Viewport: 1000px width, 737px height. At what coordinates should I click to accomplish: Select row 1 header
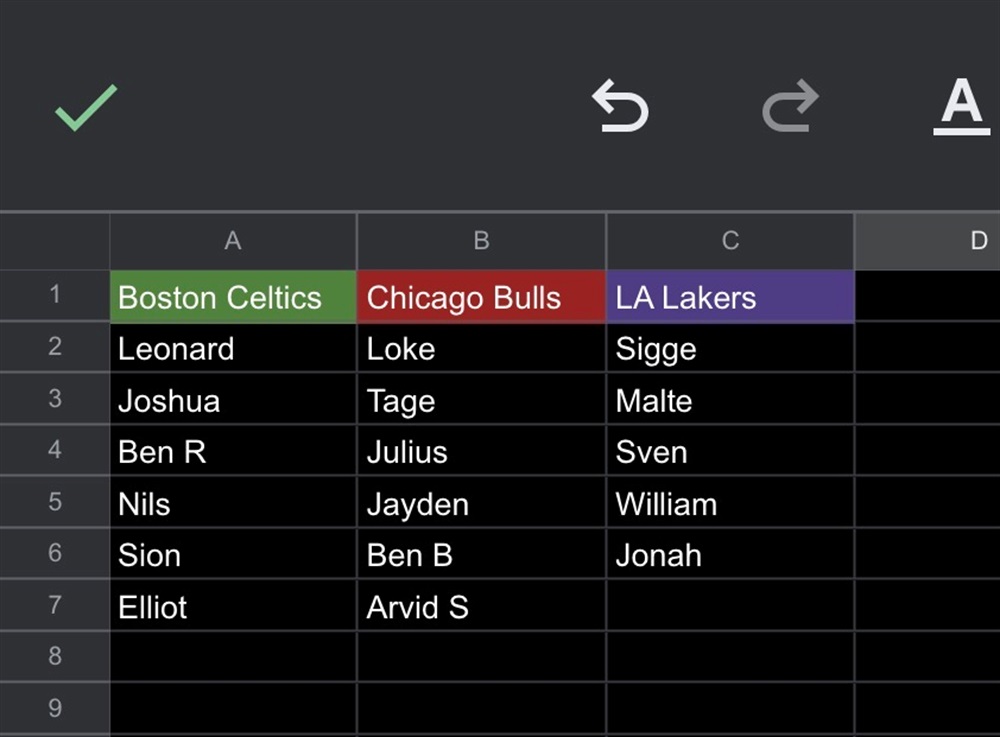(55, 296)
